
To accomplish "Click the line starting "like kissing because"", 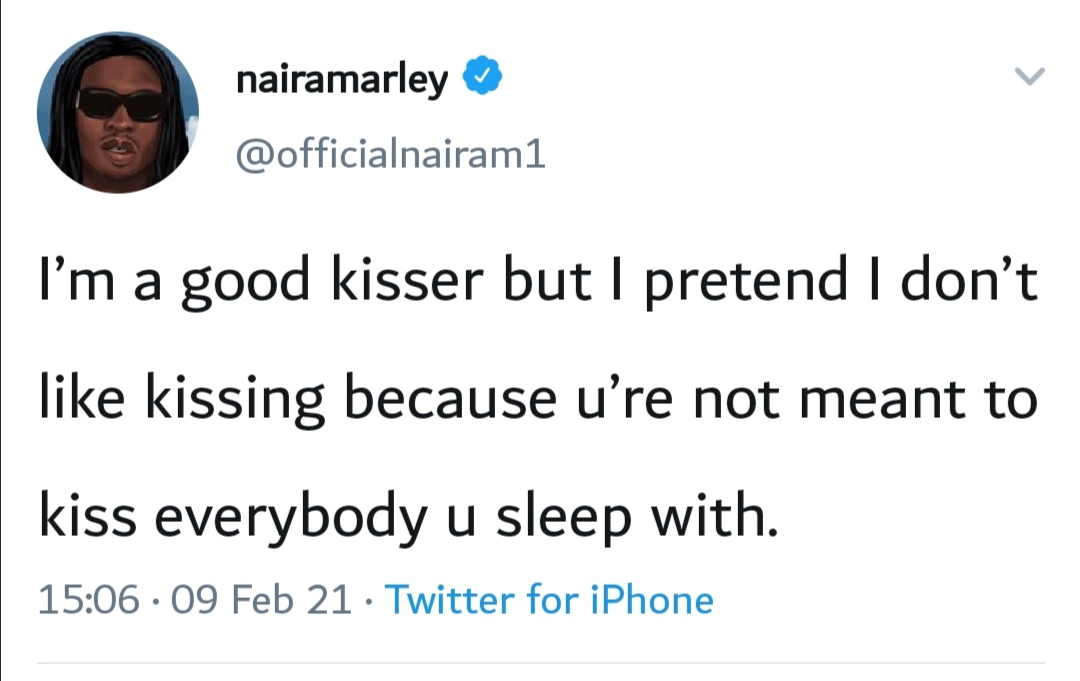I will (538, 401).
